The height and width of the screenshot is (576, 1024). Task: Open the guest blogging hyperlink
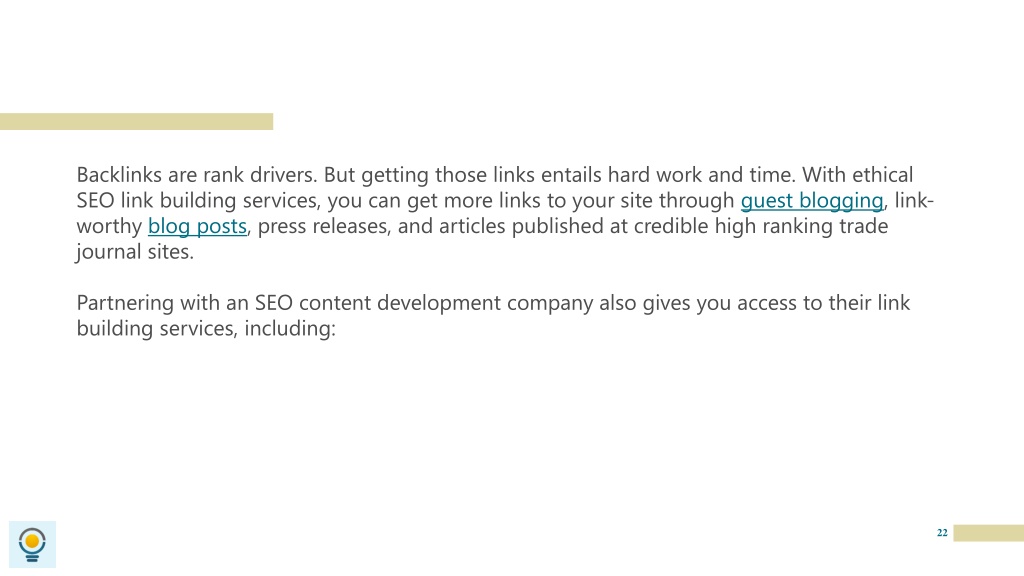[812, 200]
